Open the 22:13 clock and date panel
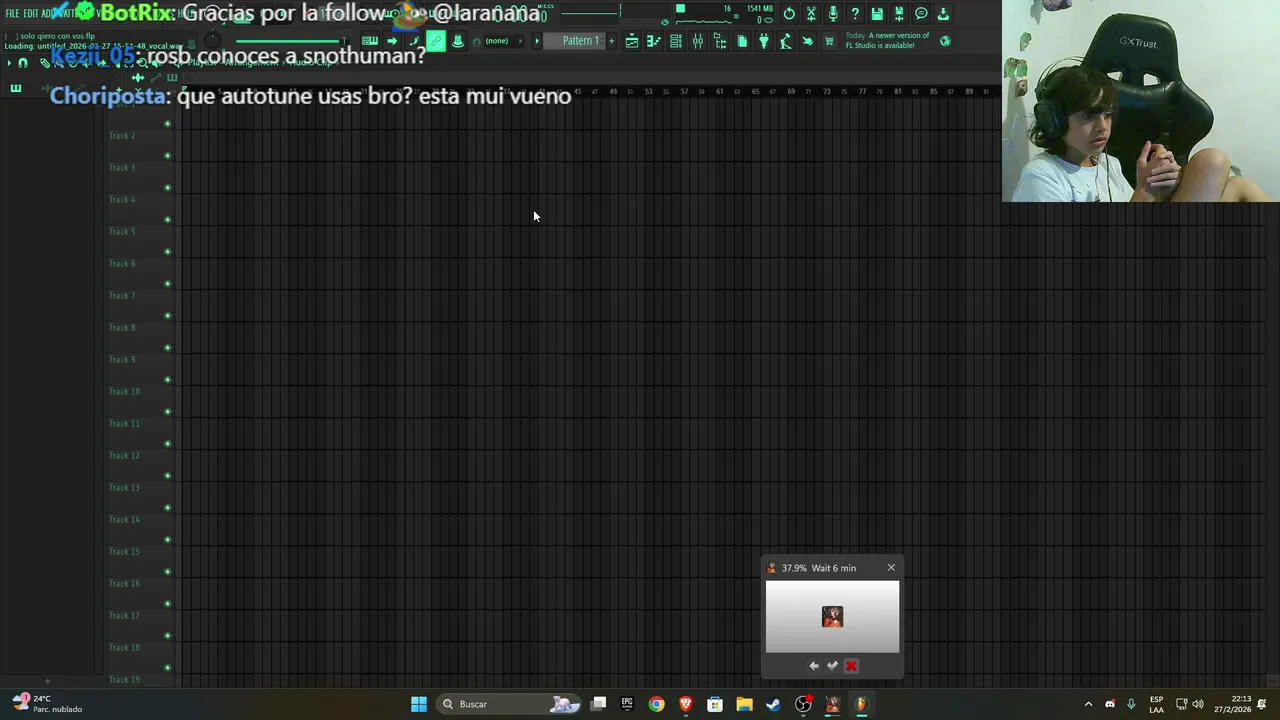Image resolution: width=1280 pixels, height=720 pixels. (x=1232, y=704)
